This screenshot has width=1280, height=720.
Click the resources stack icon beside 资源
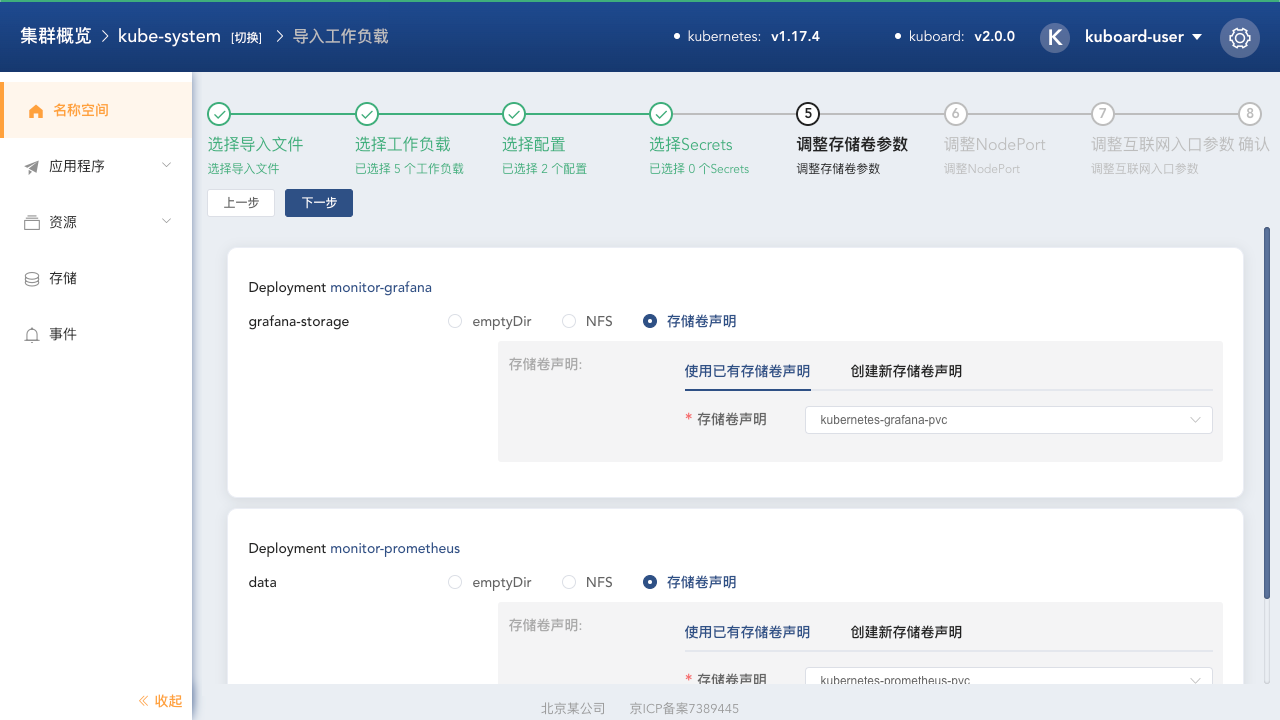pos(32,223)
